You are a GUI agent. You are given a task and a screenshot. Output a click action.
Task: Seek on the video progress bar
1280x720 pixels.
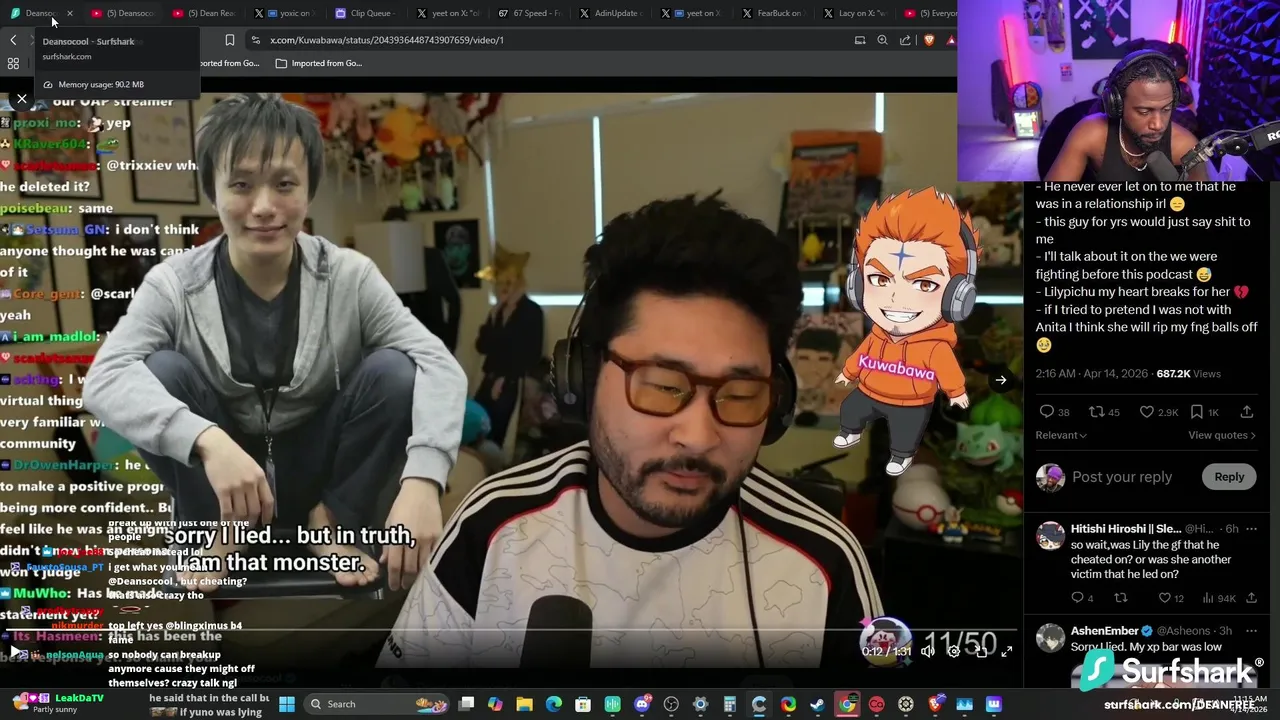pyautogui.click(x=510, y=631)
